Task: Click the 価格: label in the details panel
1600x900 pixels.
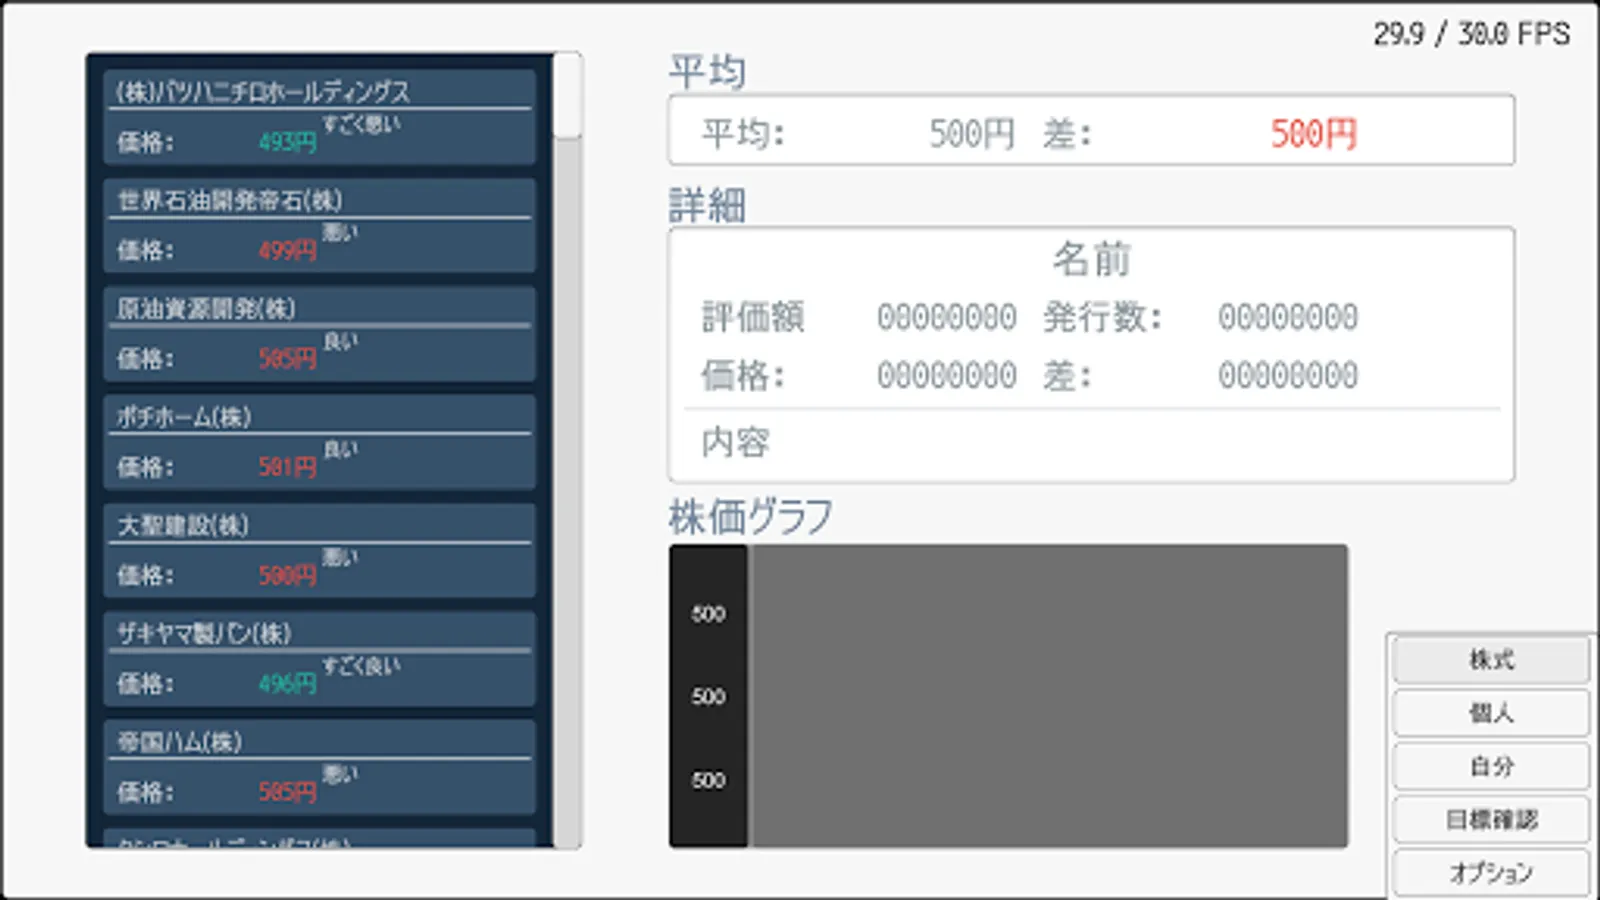Action: [743, 376]
